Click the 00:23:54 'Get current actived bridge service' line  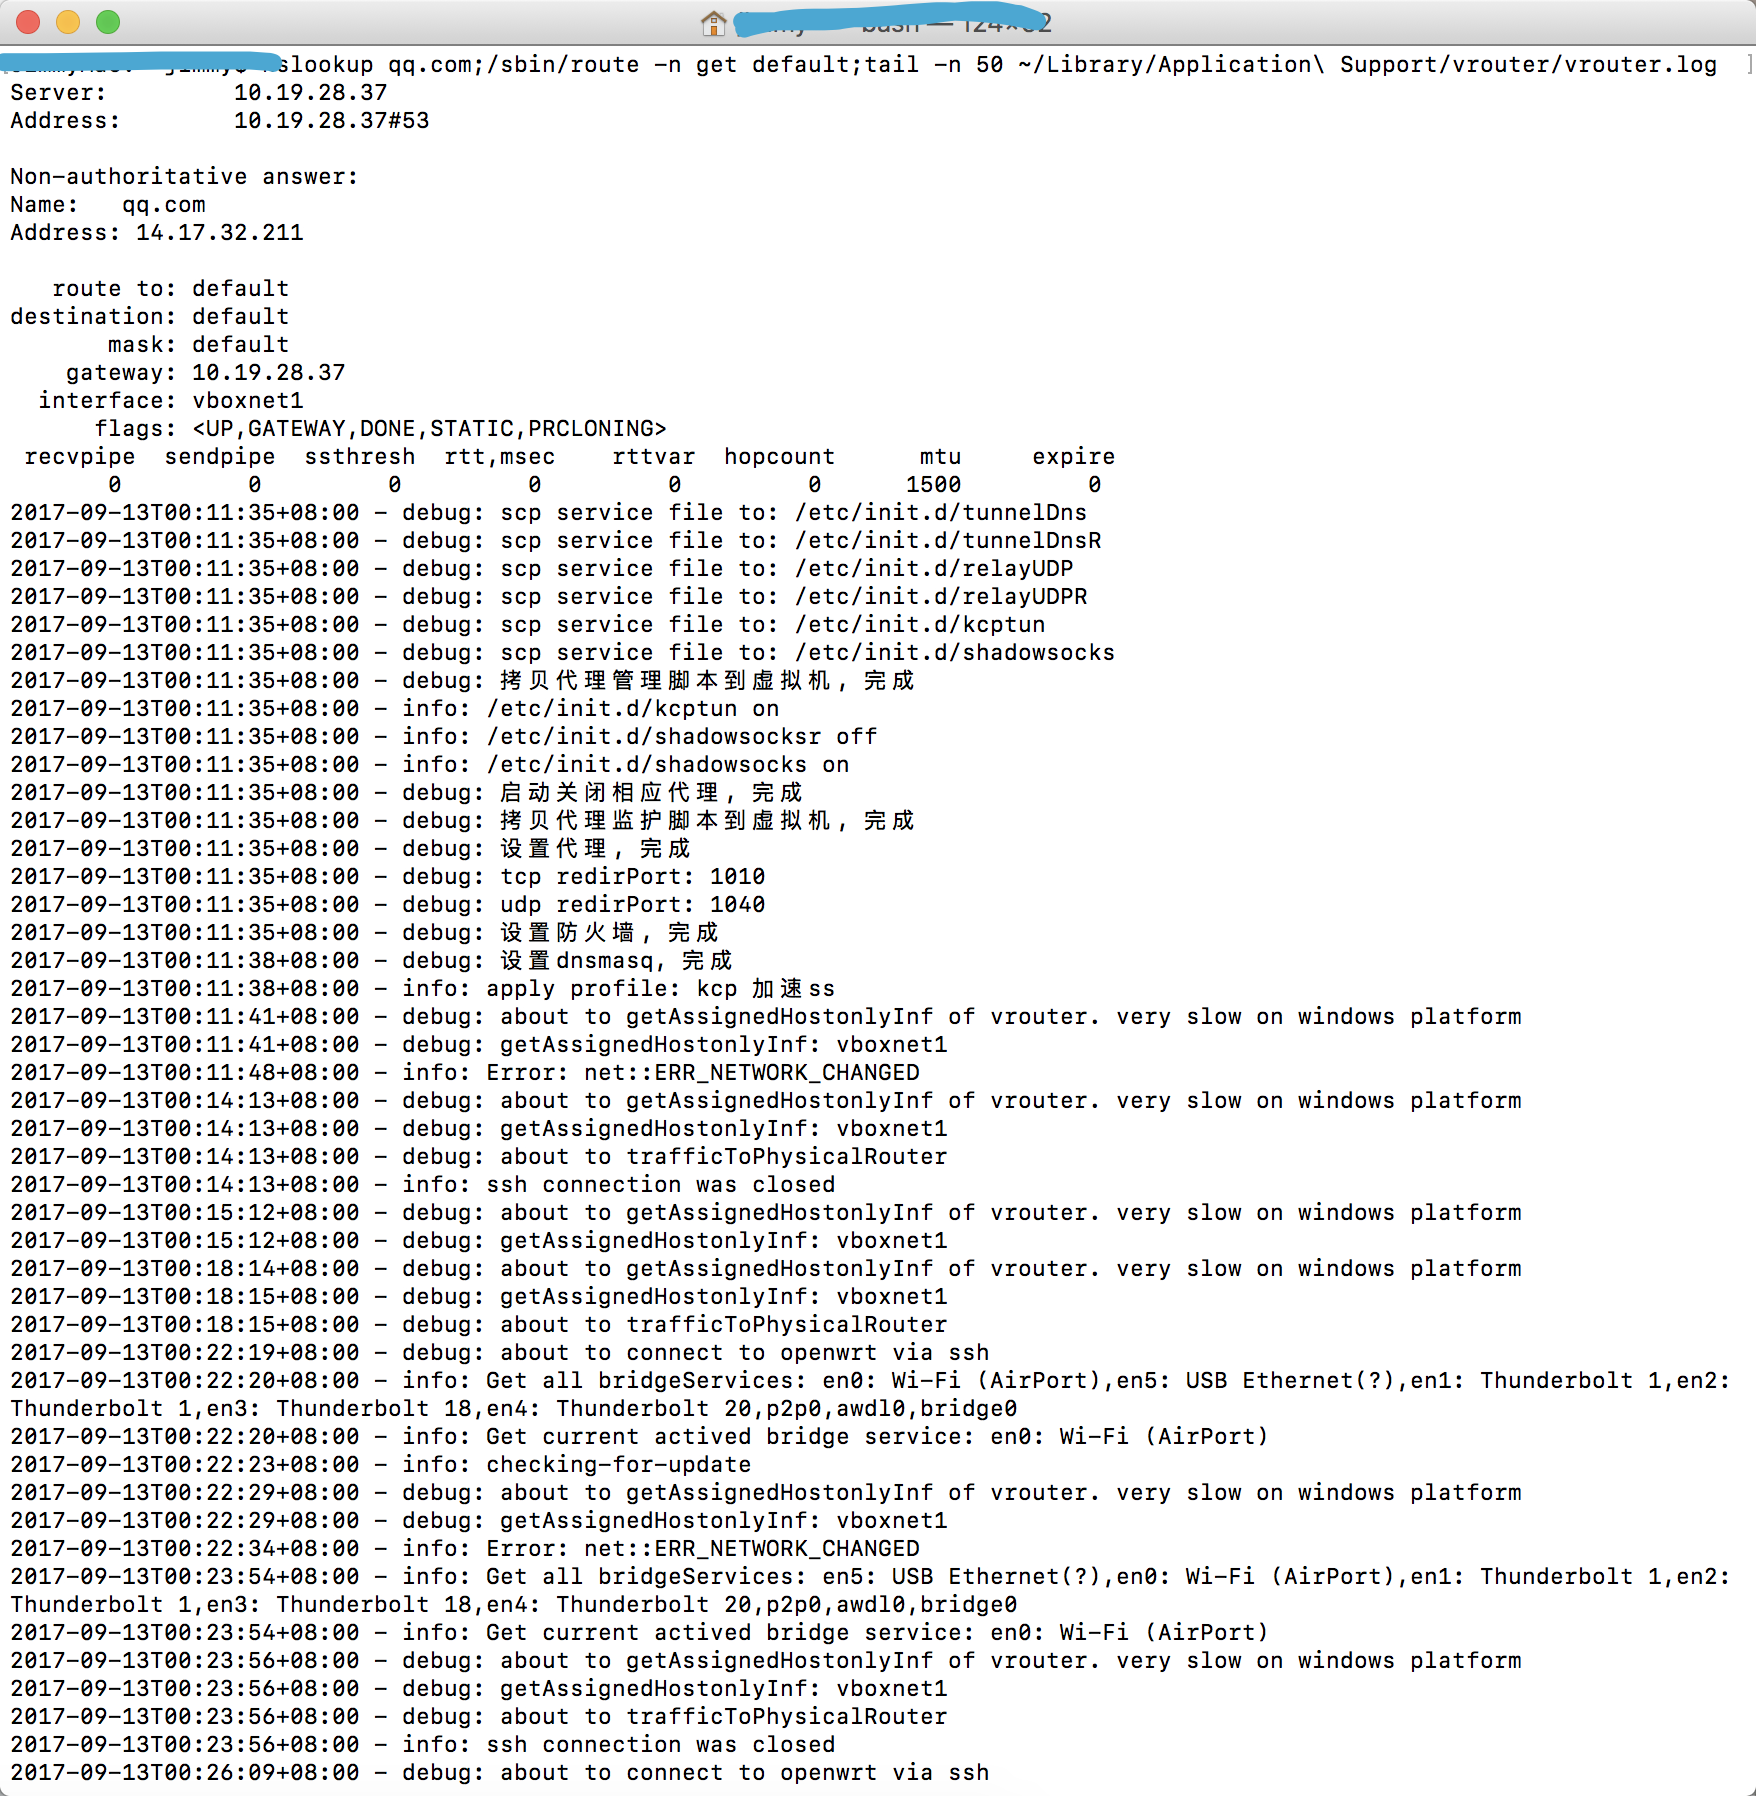pyautogui.click(x=640, y=1632)
